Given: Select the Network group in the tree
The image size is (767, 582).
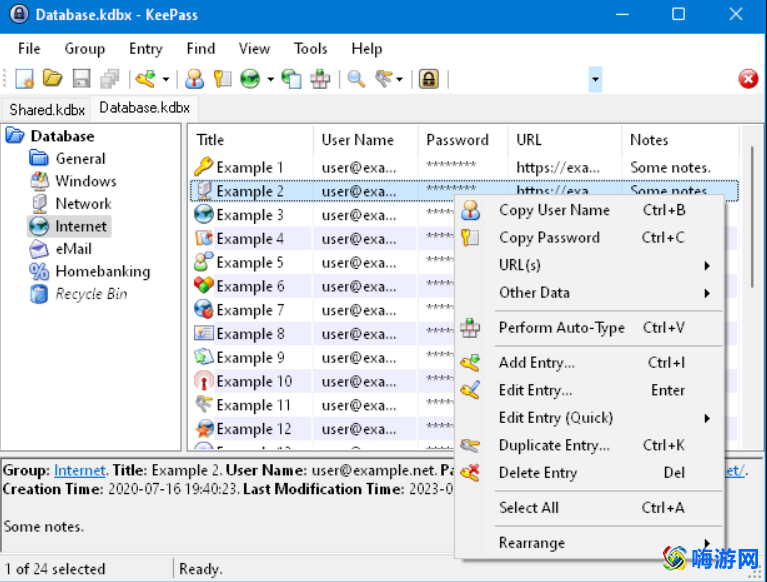Looking at the screenshot, I should [x=83, y=203].
